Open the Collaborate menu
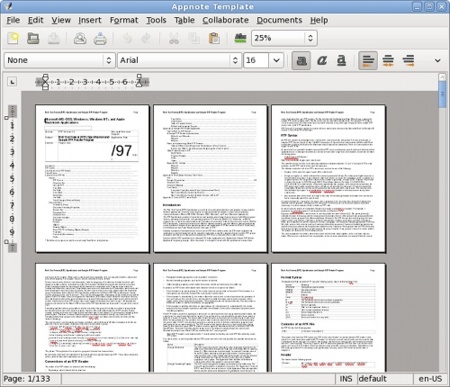This screenshot has height=387, width=450. 226,20
